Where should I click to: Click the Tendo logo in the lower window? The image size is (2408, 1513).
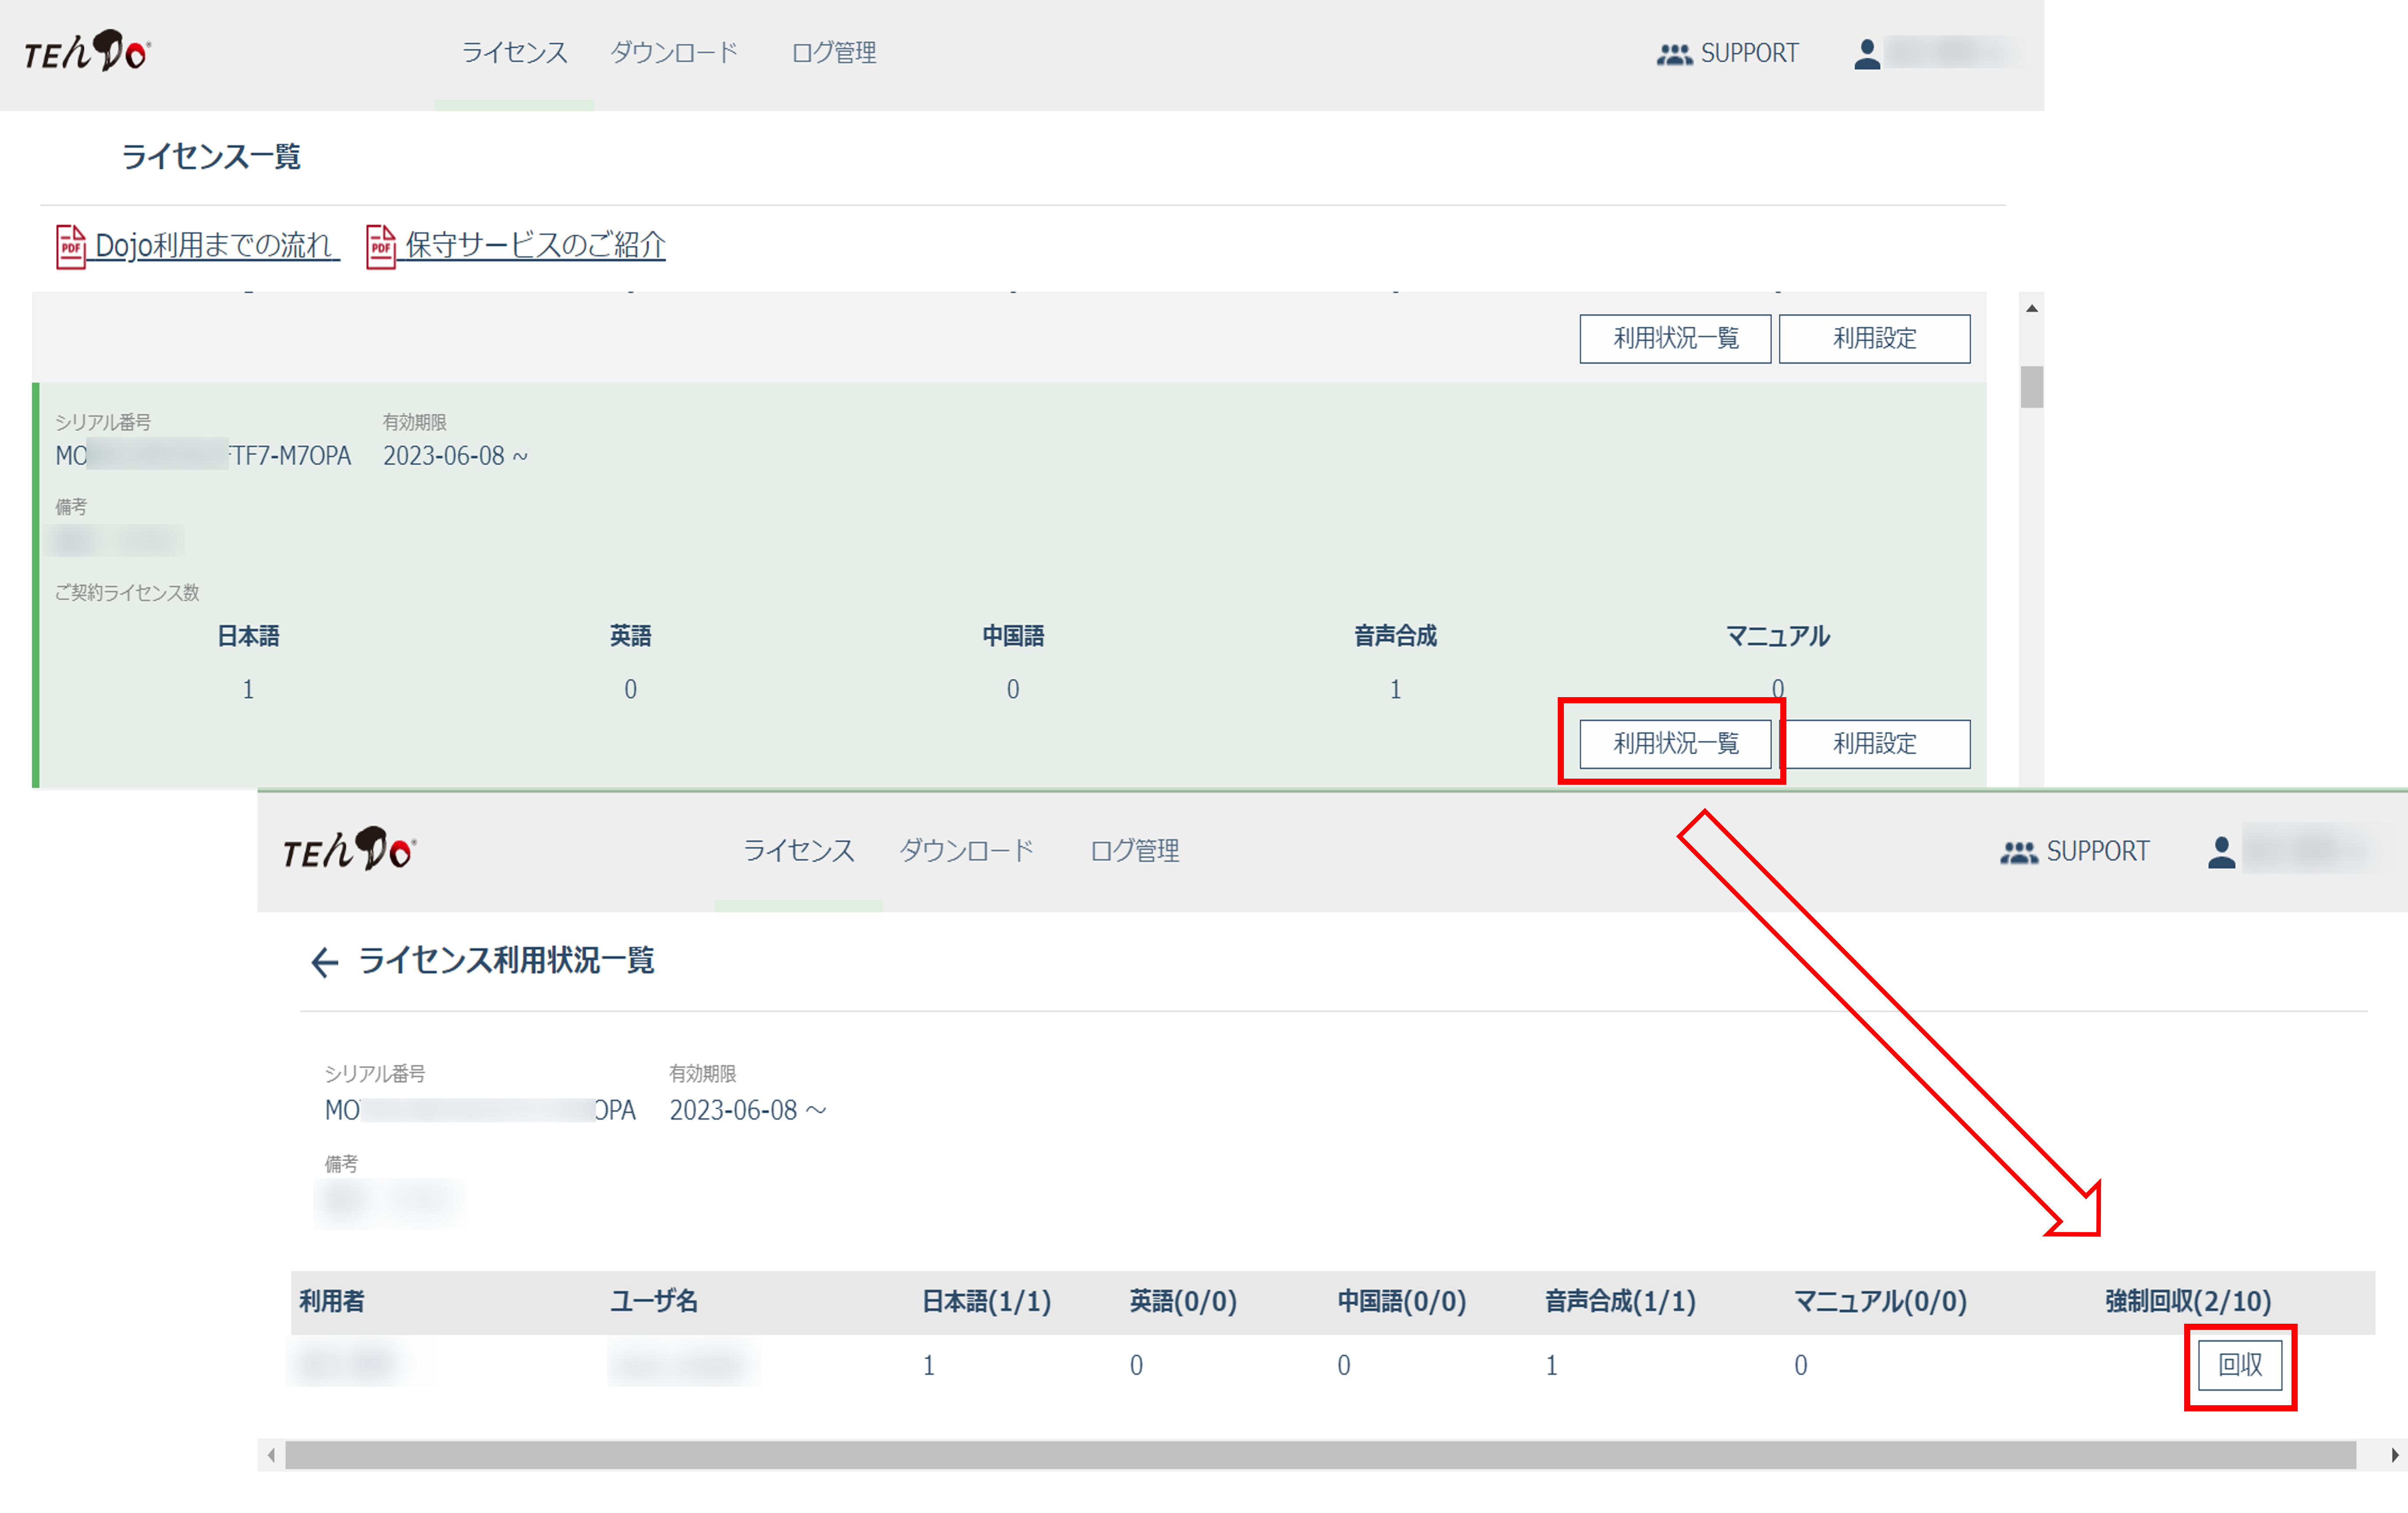[x=349, y=849]
